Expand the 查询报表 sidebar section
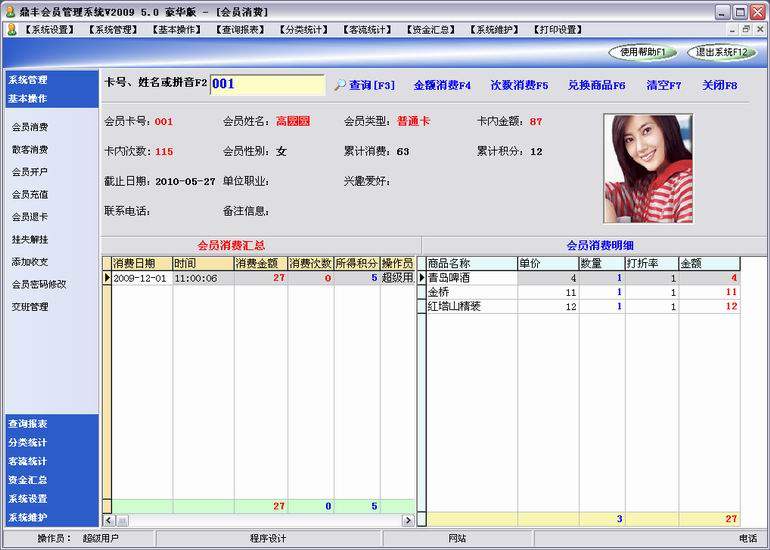The image size is (770, 550). (28, 423)
